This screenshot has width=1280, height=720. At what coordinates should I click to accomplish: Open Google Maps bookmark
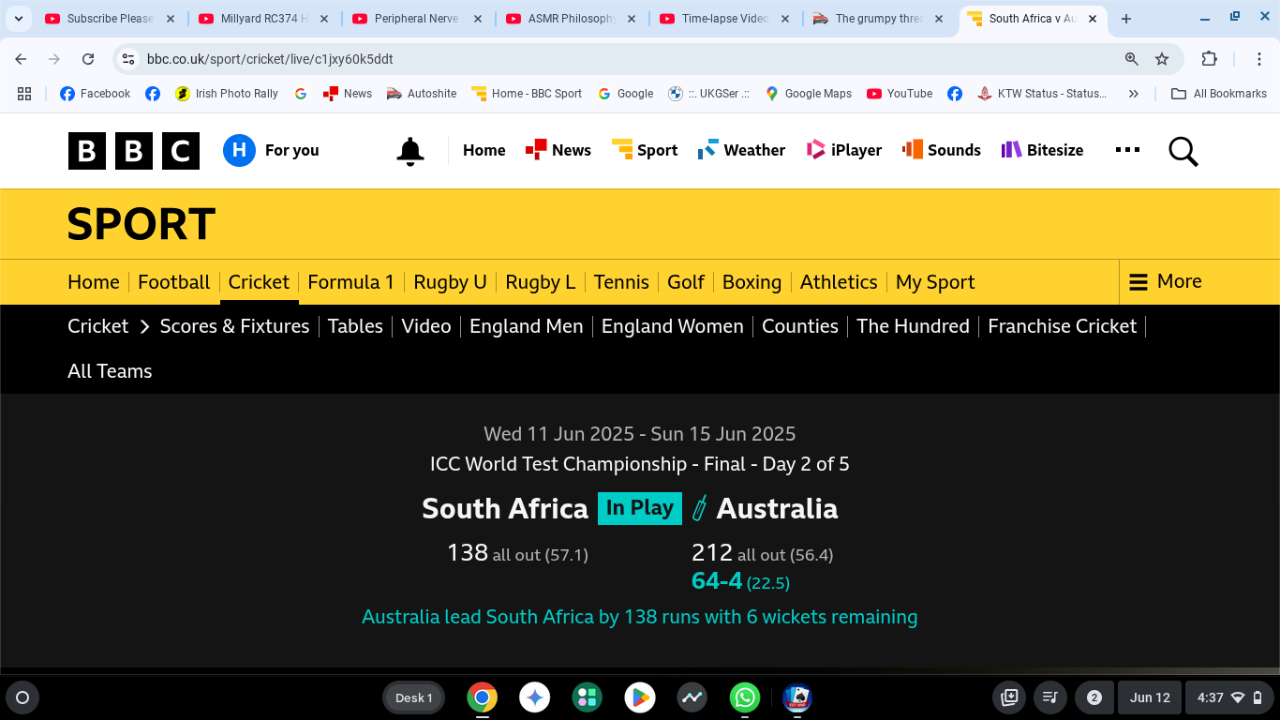click(808, 93)
